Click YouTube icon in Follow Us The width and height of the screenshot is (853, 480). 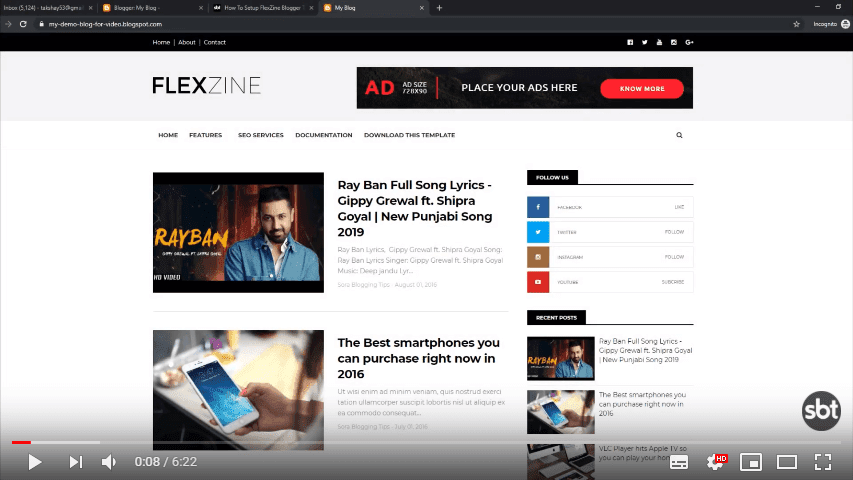click(538, 282)
